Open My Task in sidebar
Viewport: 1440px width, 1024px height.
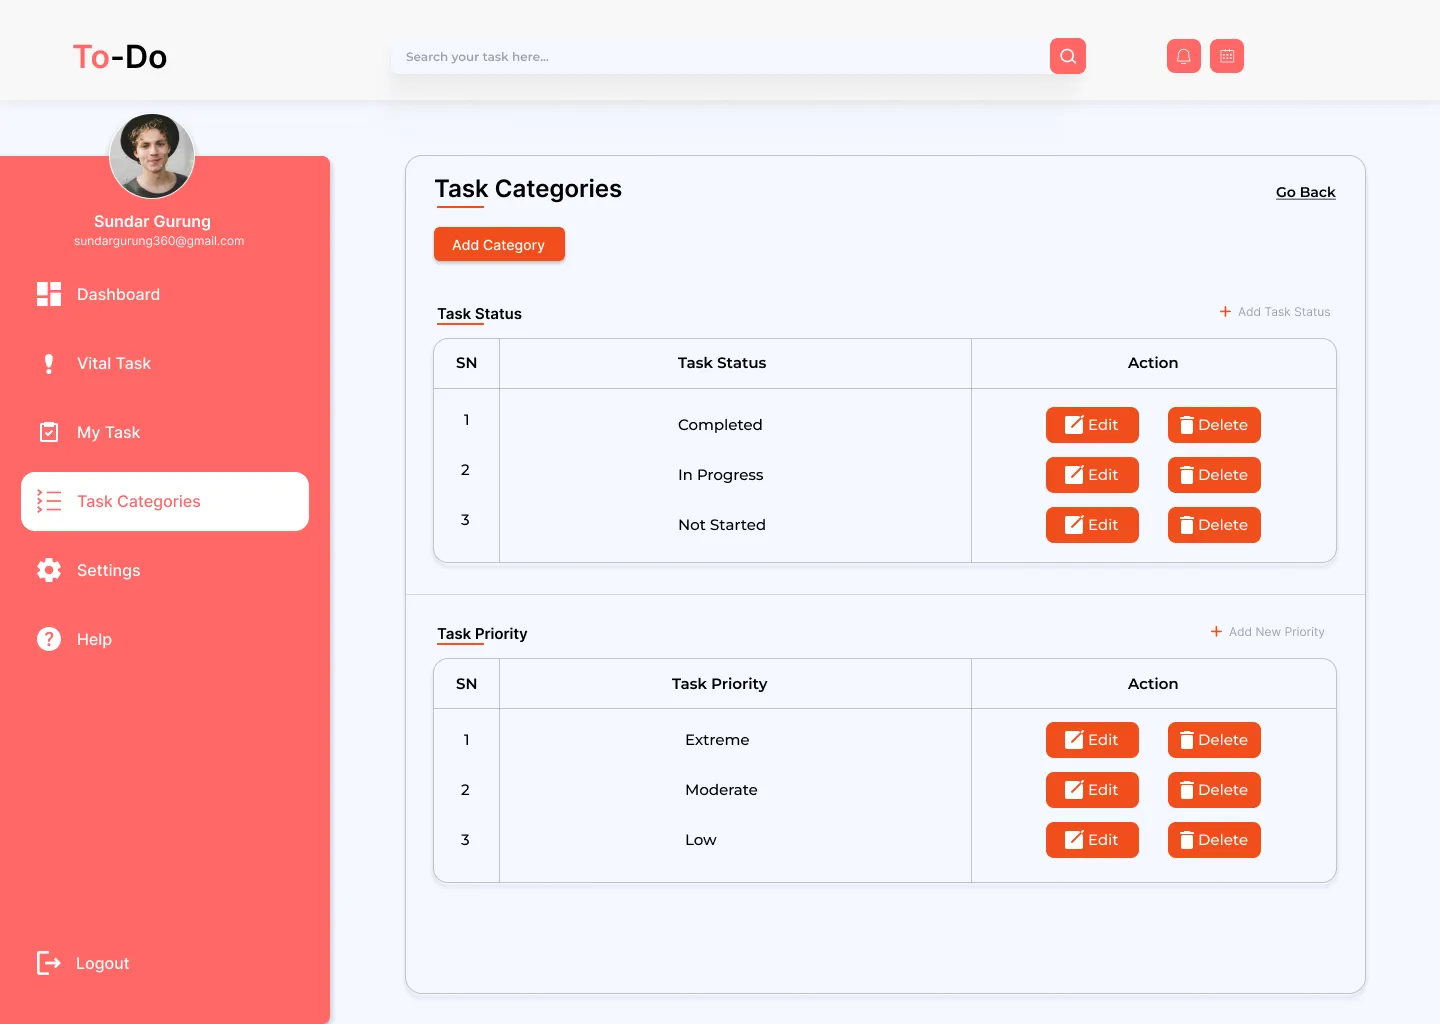pos(165,432)
